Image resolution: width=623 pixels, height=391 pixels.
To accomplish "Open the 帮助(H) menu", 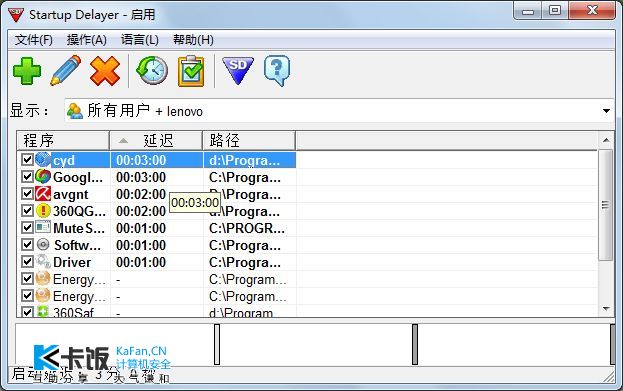I will click(x=193, y=40).
